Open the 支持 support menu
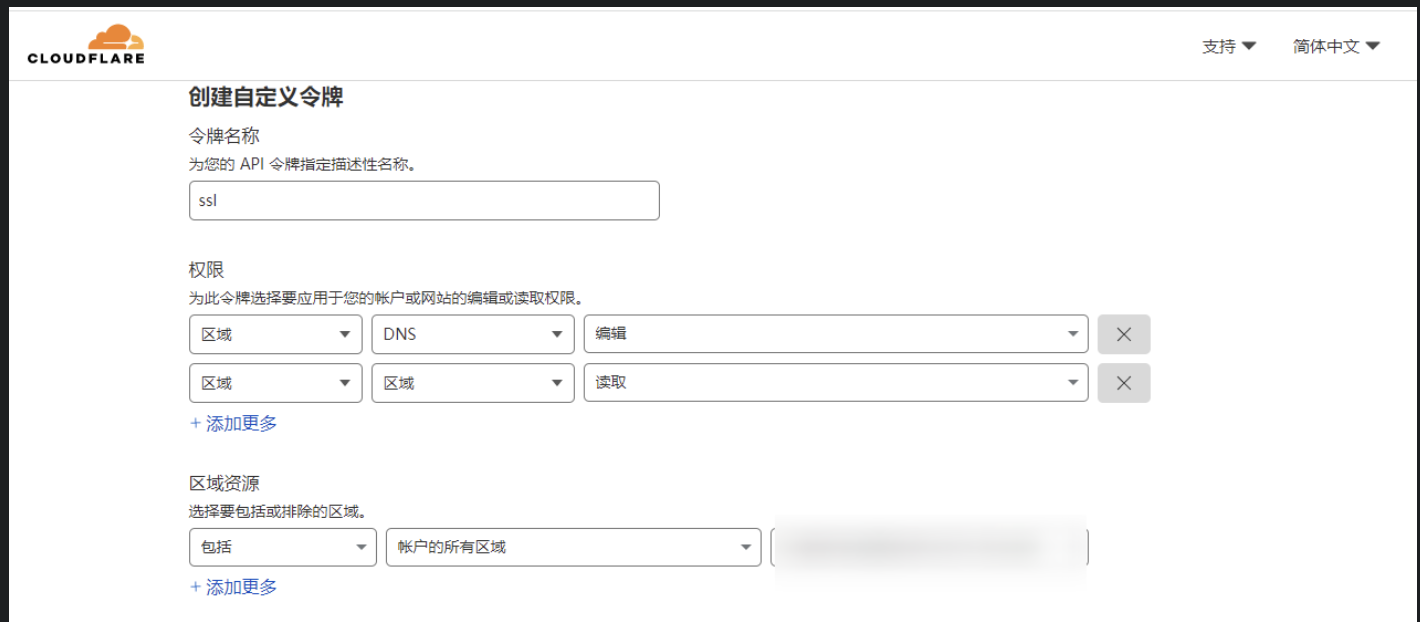 1229,46
